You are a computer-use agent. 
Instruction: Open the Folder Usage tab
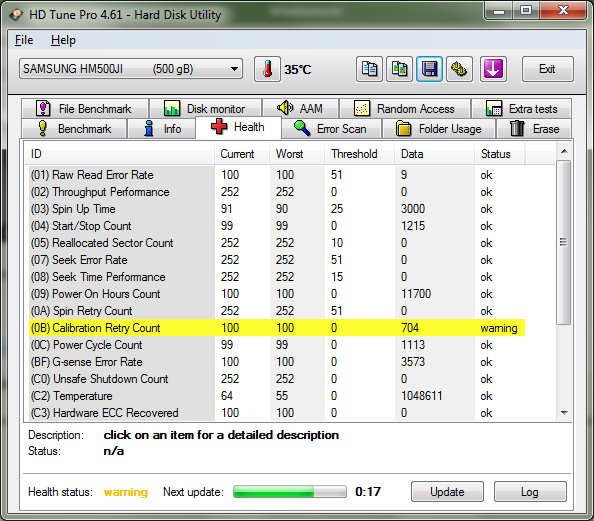coord(439,129)
